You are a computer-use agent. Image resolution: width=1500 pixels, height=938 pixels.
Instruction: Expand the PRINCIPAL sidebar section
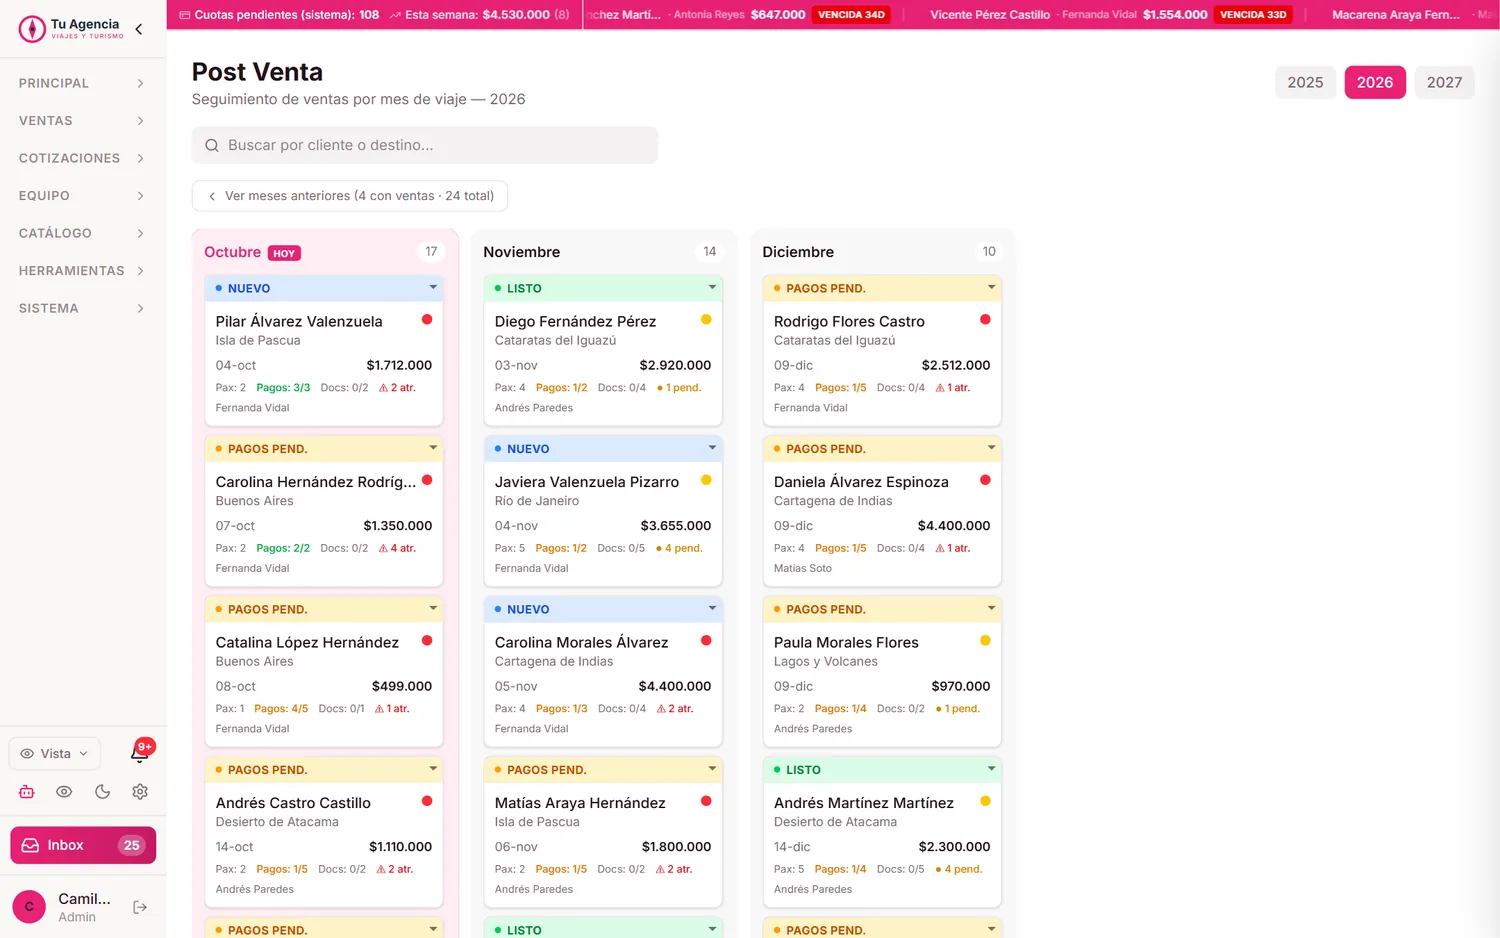point(82,83)
